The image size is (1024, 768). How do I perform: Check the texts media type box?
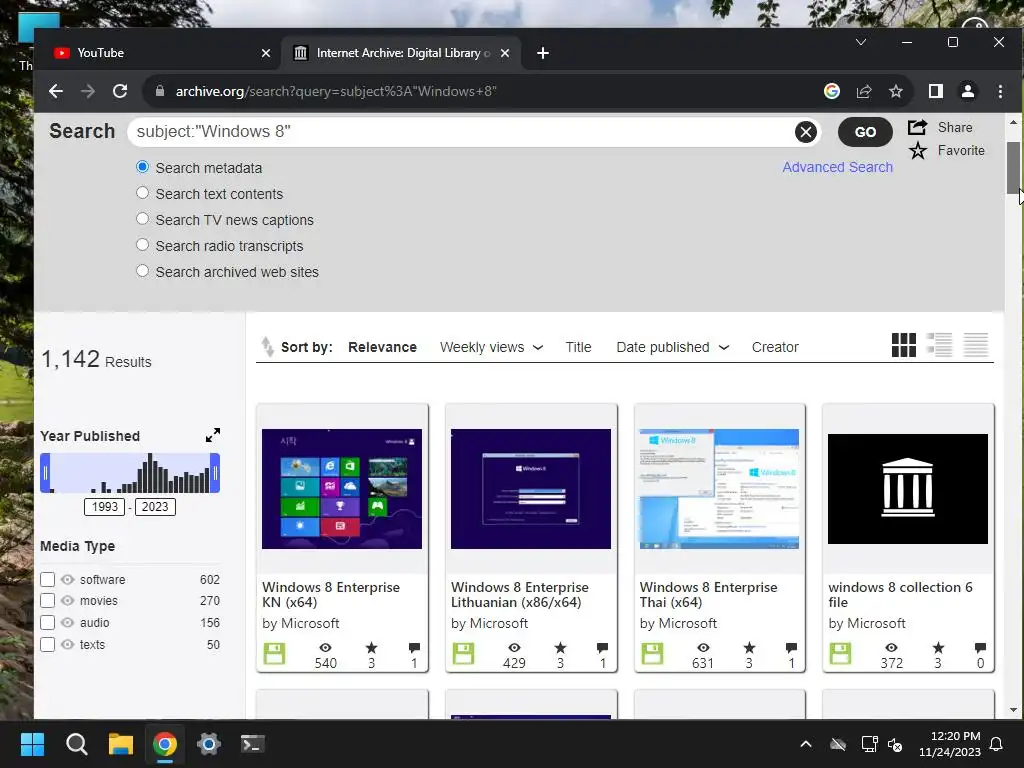click(47, 645)
